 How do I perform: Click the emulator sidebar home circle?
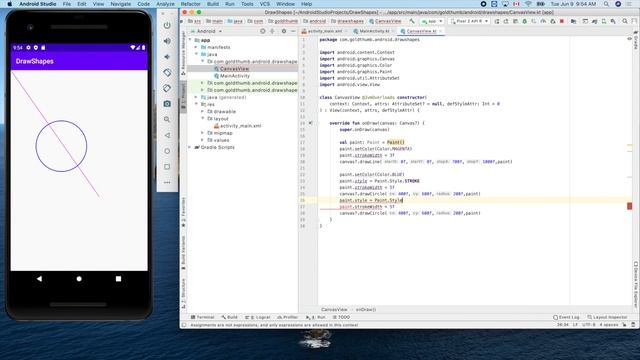167,151
